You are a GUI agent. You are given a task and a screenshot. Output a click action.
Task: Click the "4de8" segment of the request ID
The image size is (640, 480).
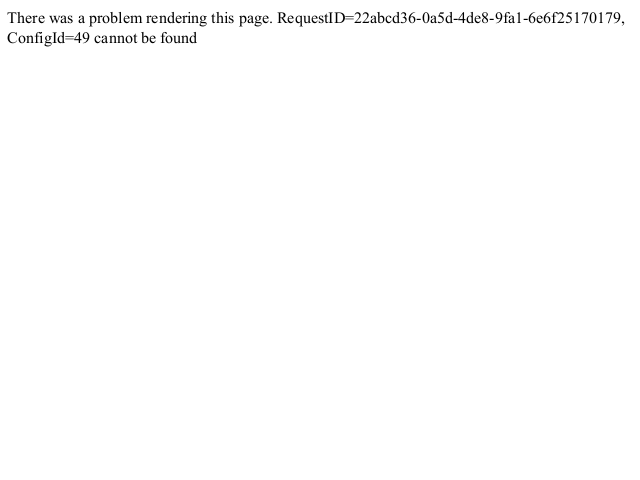[x=473, y=18]
